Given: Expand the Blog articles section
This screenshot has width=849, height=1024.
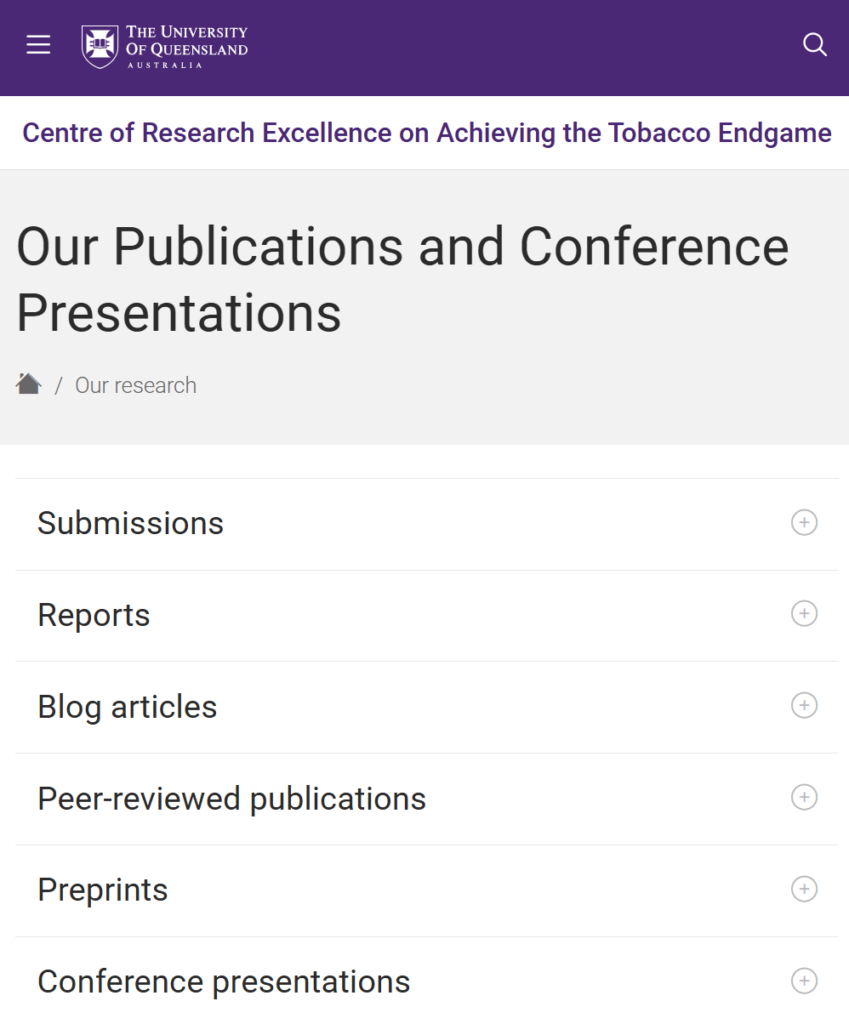Looking at the screenshot, I should click(427, 707).
